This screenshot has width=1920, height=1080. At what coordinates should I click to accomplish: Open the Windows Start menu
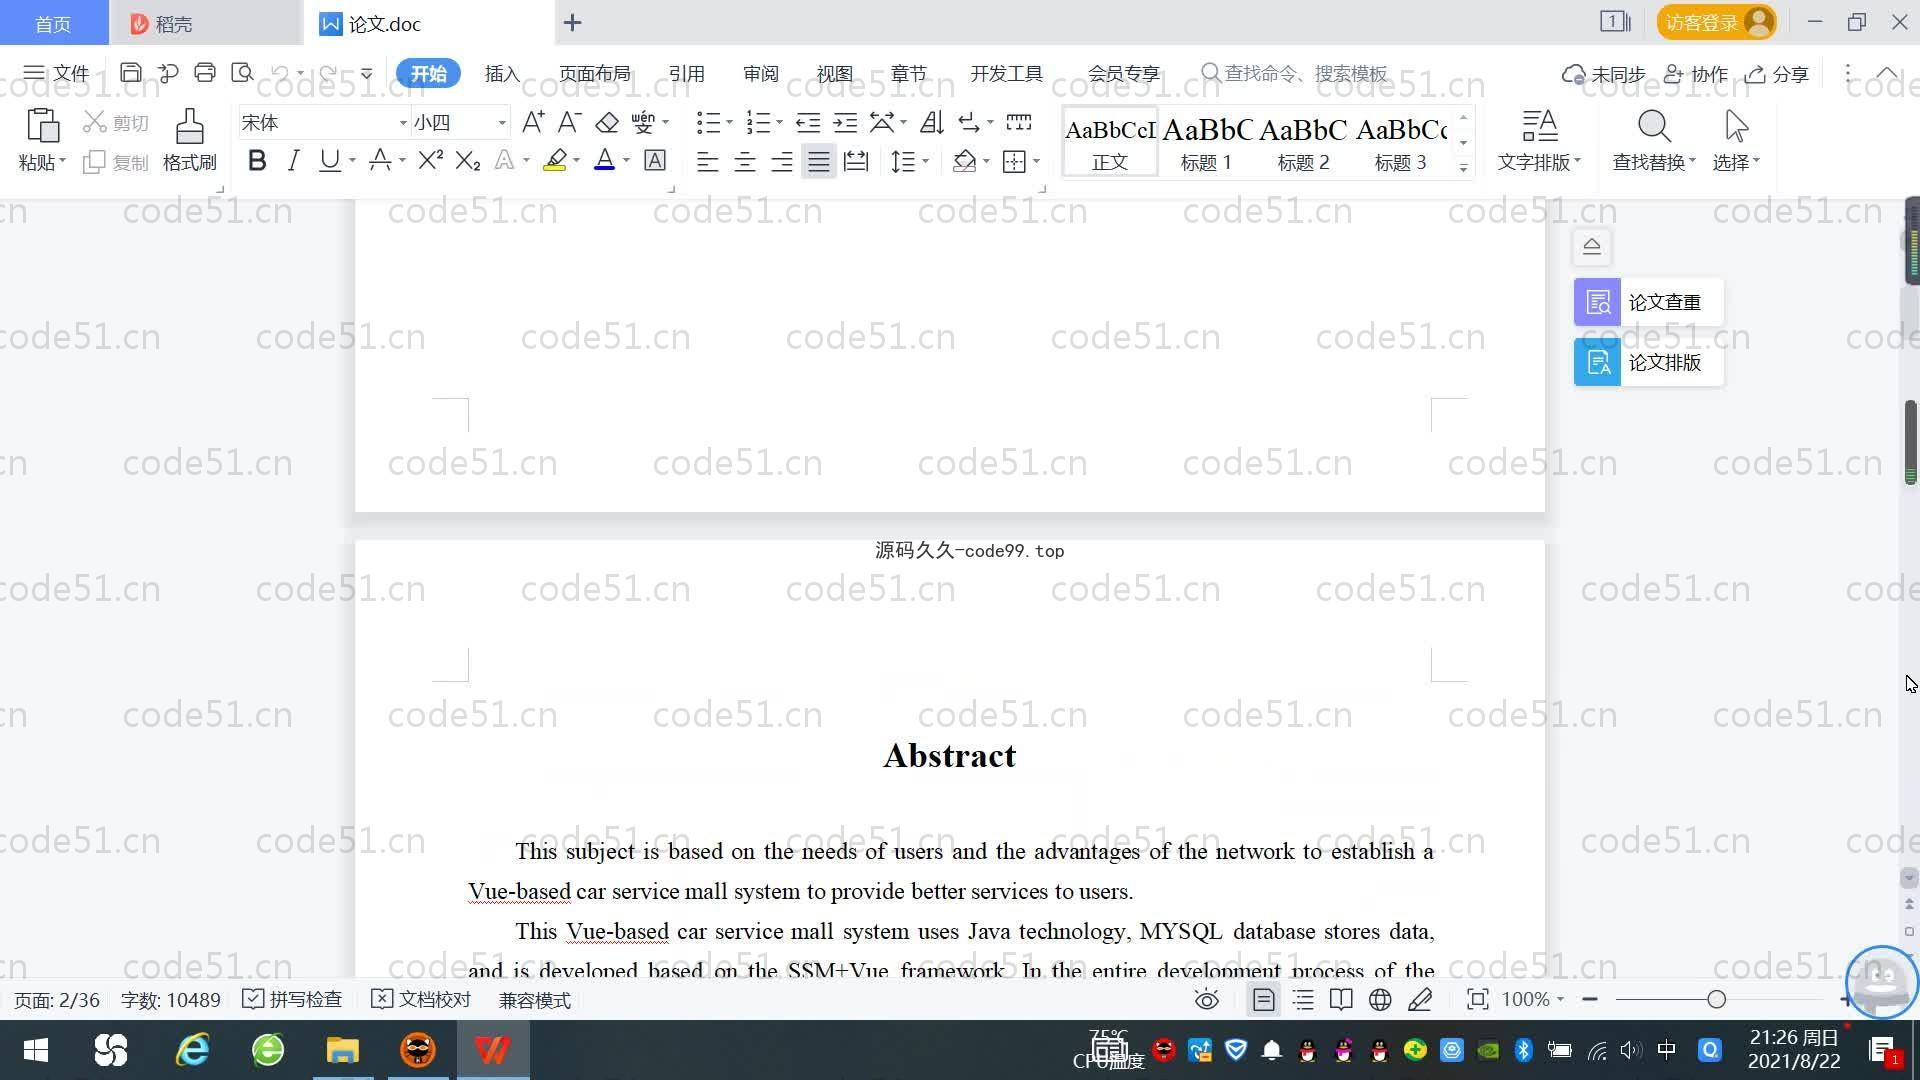tap(35, 1050)
